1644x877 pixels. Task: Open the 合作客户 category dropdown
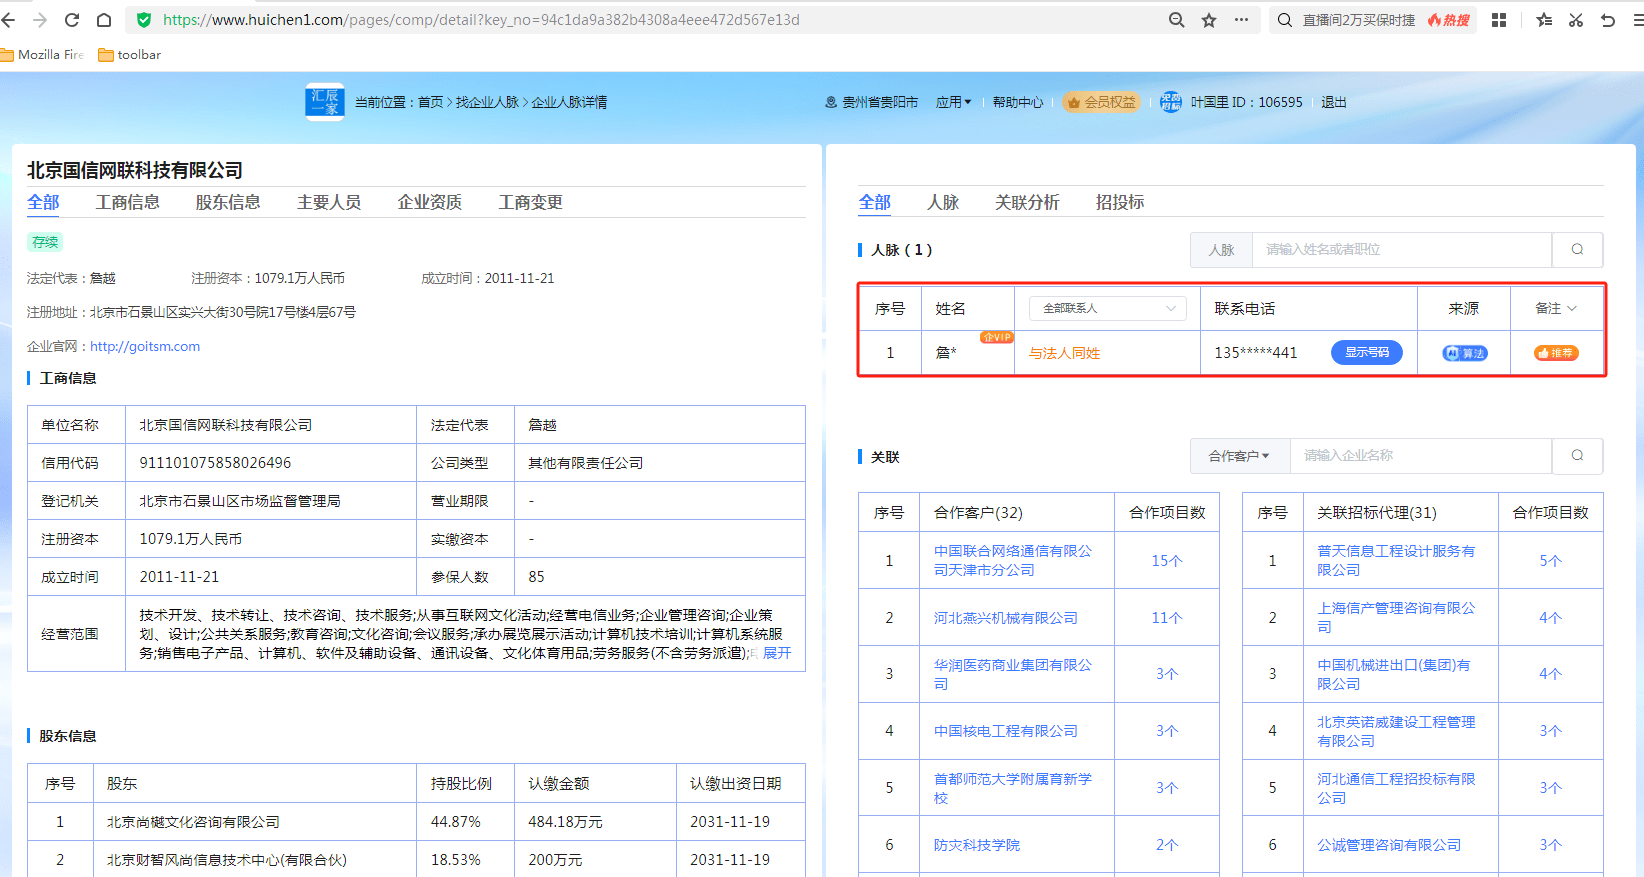tap(1239, 456)
